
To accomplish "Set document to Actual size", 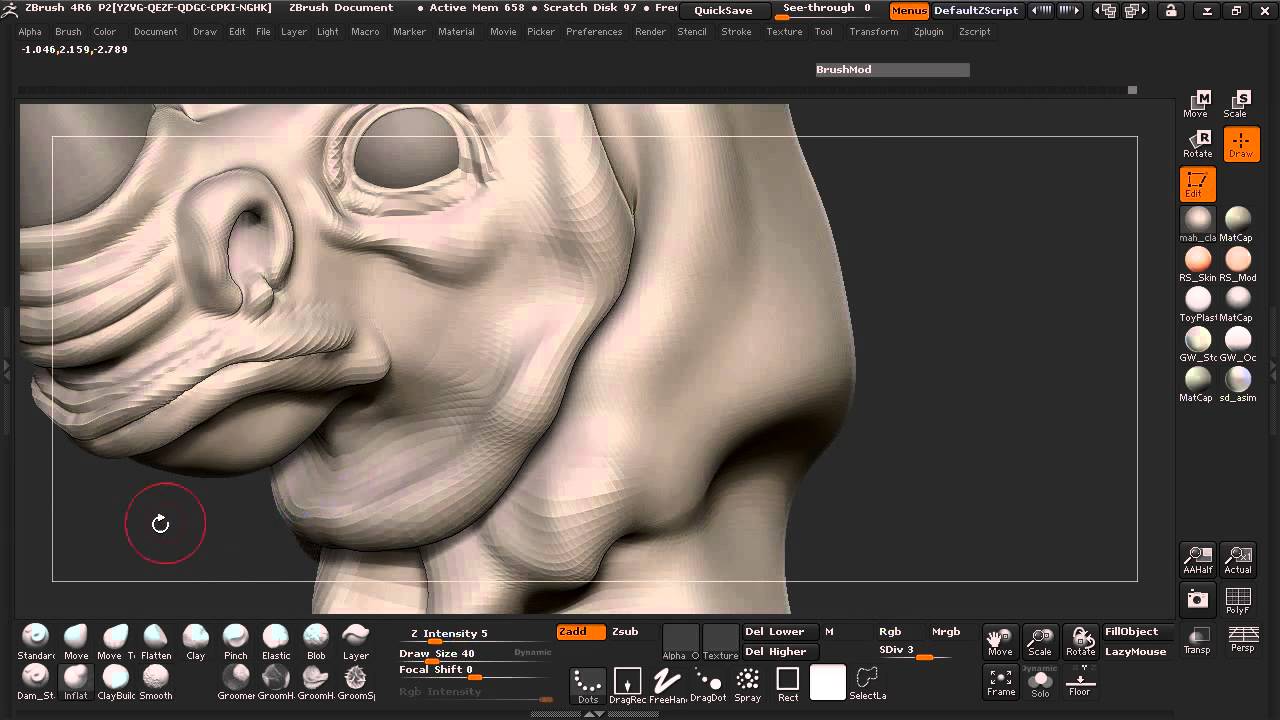I will pos(1238,560).
